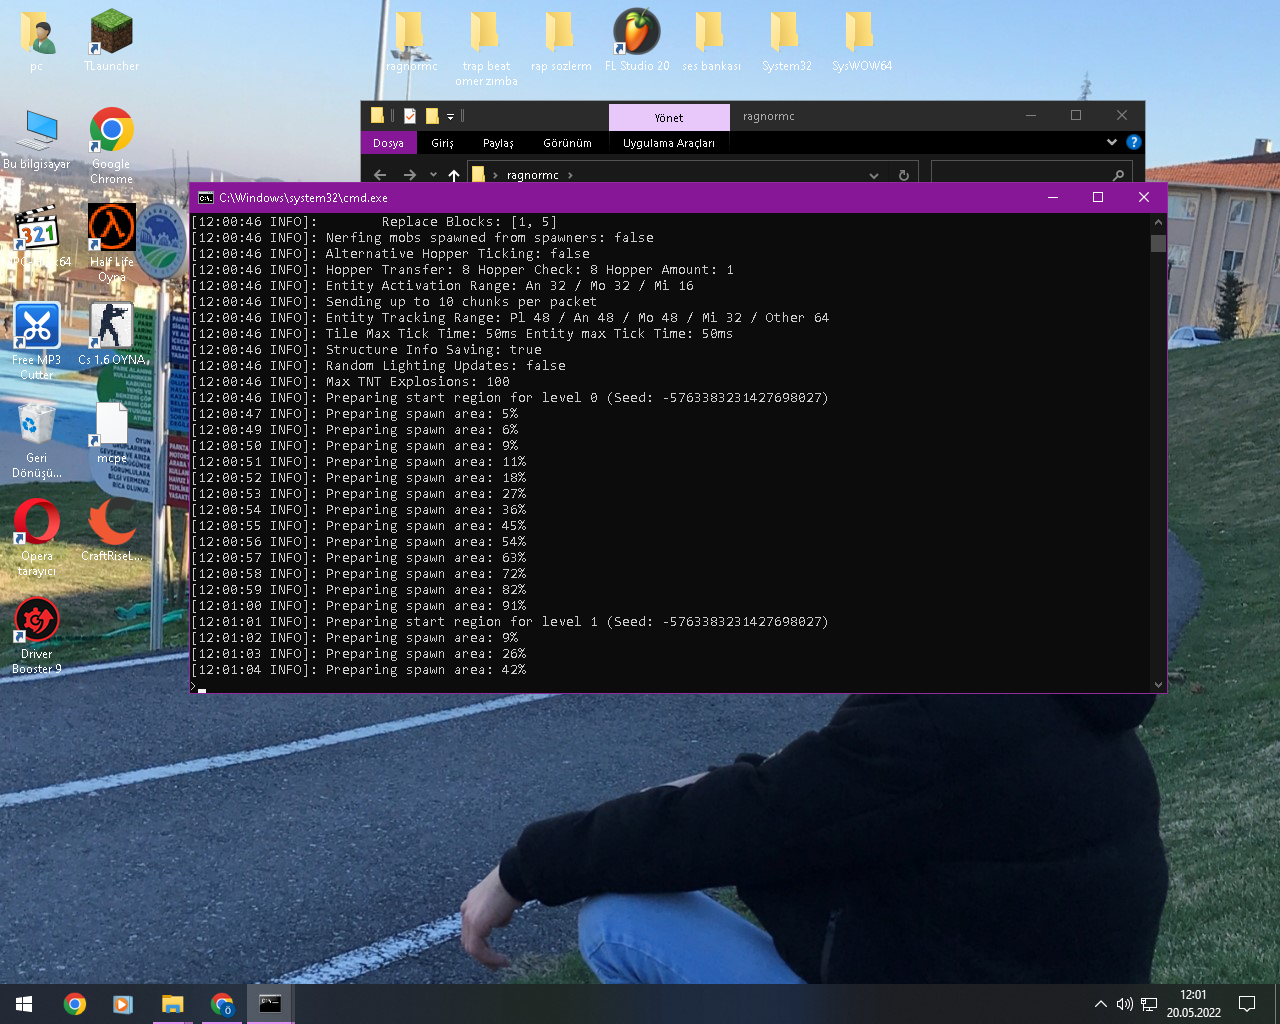Image resolution: width=1280 pixels, height=1024 pixels.
Task: Switch to second Chrome profile taskbar icon
Action: (x=221, y=1004)
